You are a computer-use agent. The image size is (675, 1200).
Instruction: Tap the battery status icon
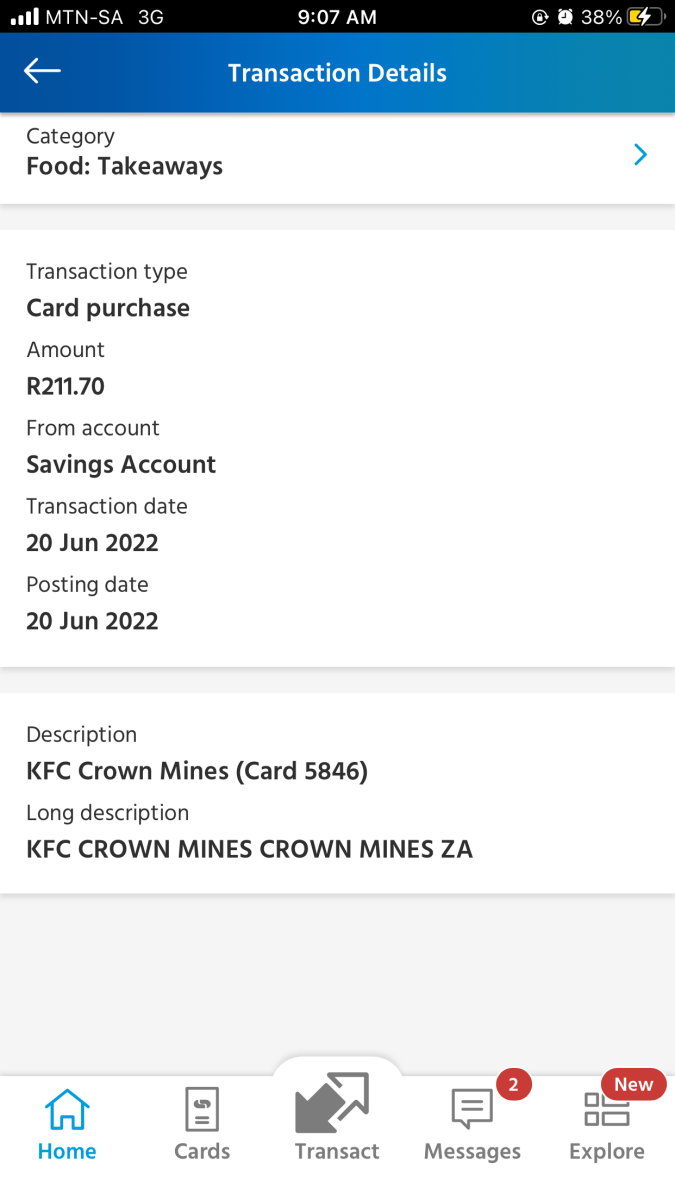[x=645, y=17]
